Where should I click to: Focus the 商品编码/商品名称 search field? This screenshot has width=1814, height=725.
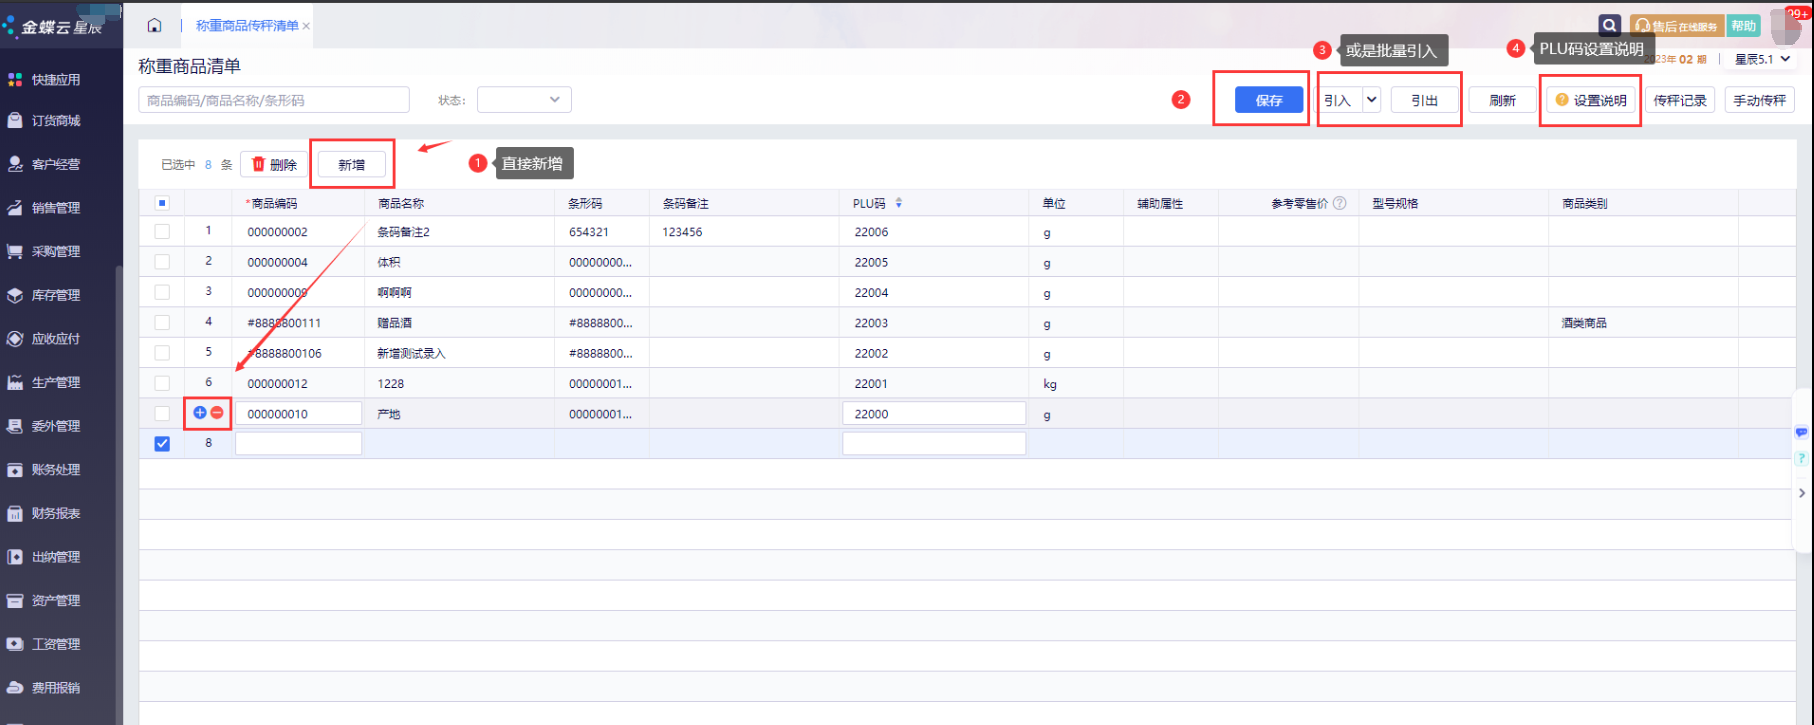274,100
